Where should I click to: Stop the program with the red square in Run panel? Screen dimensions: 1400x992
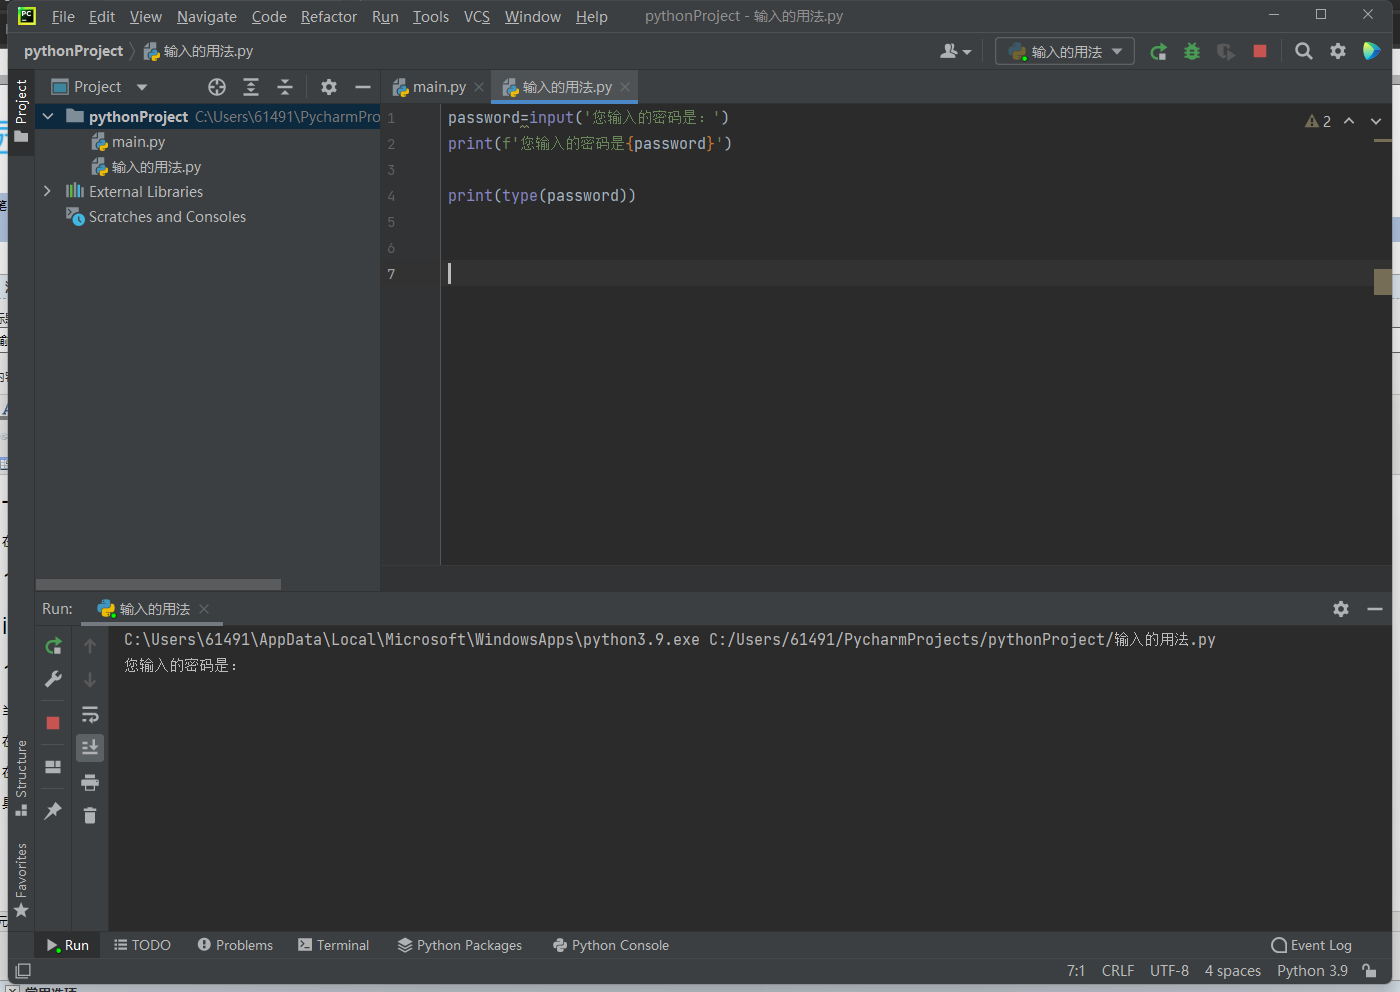[53, 723]
